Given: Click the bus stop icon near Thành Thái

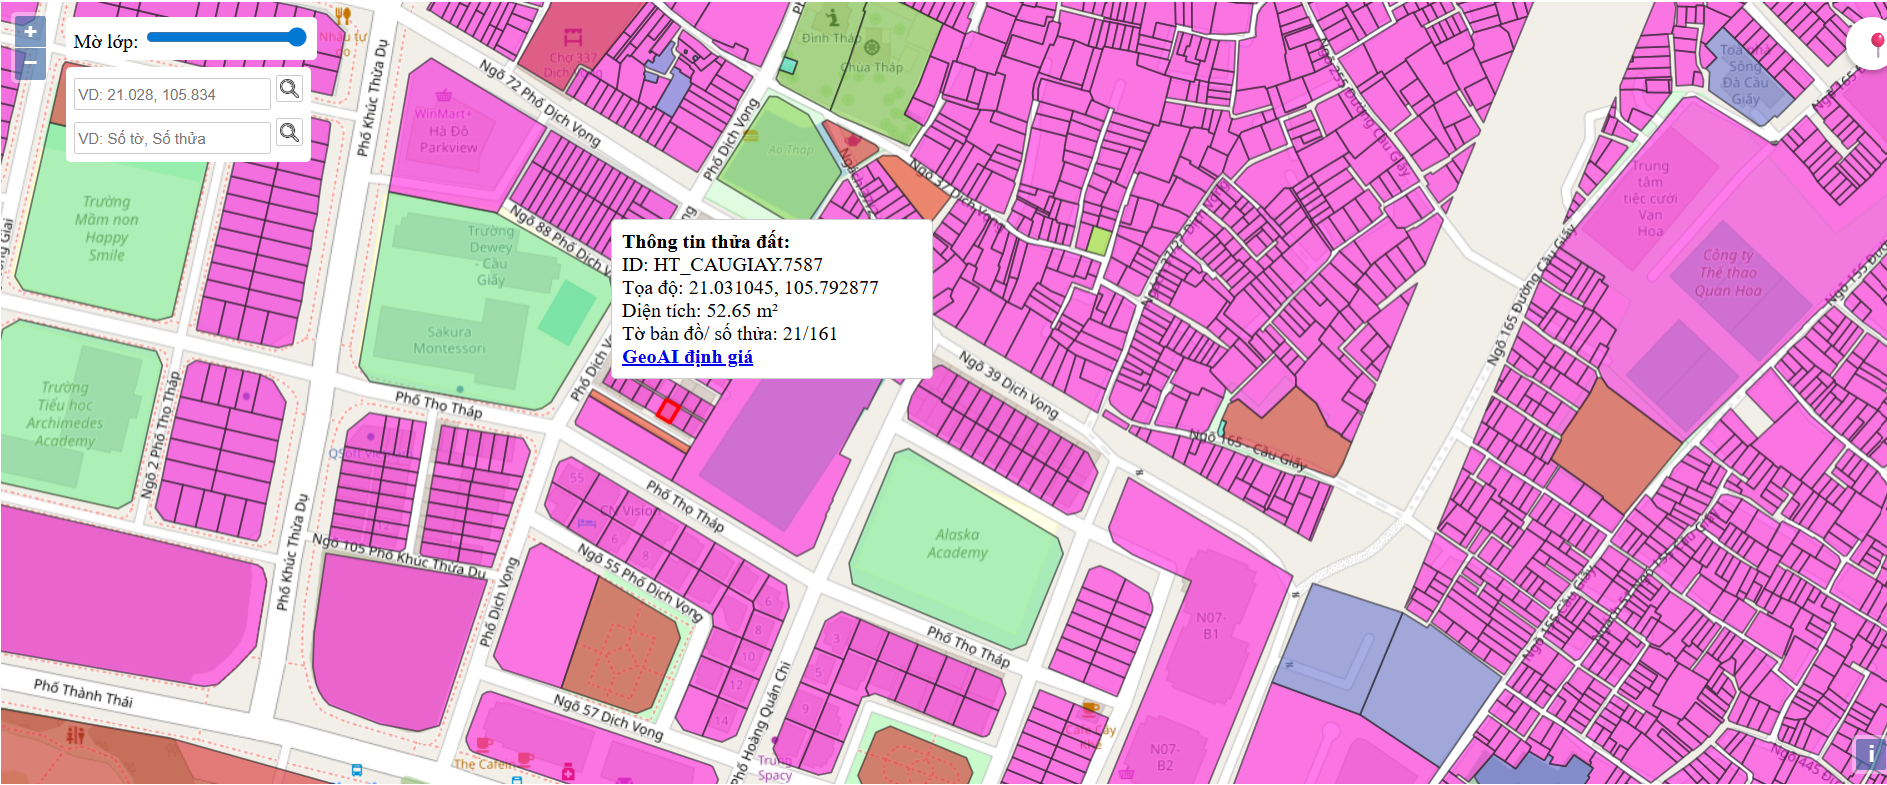Looking at the screenshot, I should pos(357,770).
